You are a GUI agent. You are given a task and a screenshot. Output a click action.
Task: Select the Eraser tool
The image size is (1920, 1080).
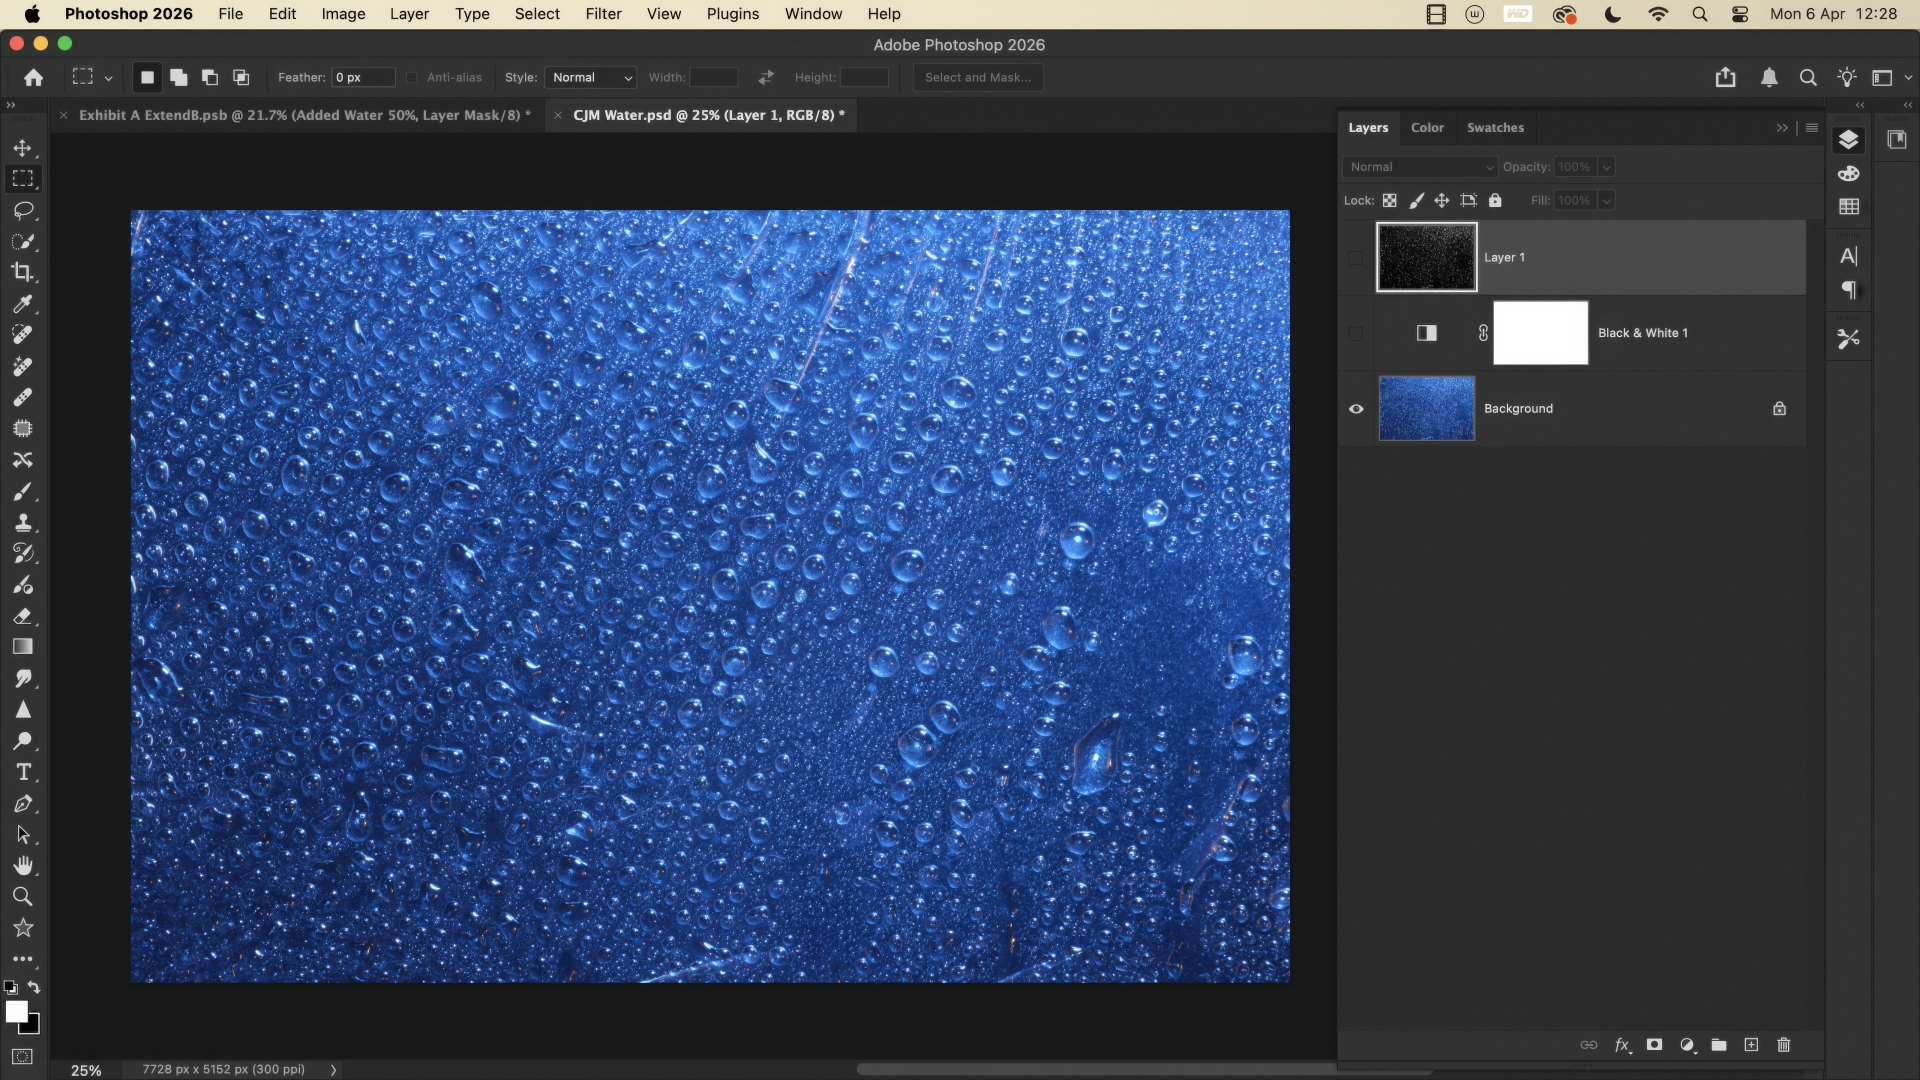coord(23,616)
